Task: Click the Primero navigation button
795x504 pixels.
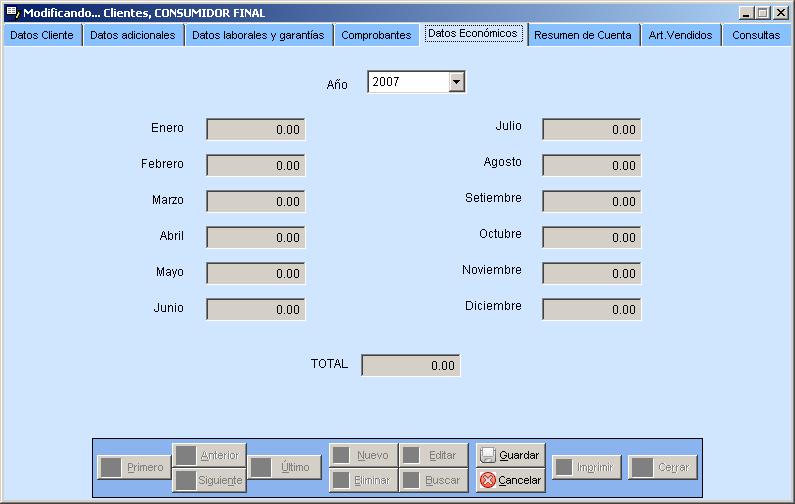Action: [135, 468]
